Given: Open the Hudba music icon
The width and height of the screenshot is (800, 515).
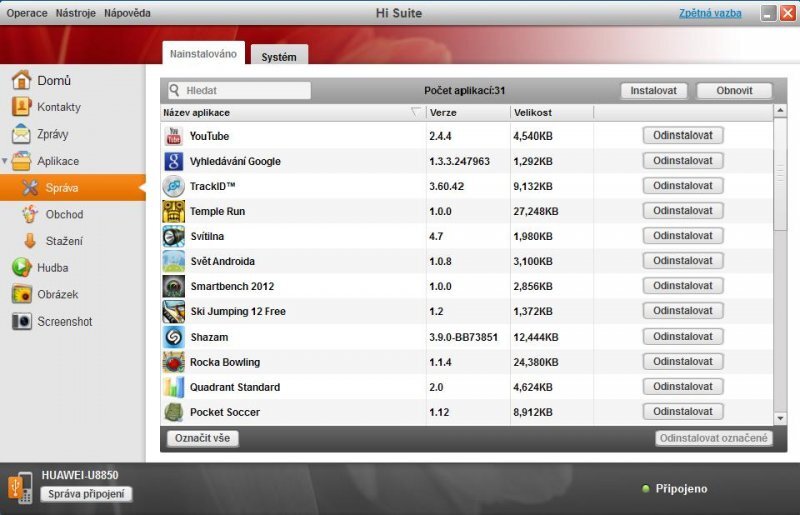Looking at the screenshot, I should 21,267.
